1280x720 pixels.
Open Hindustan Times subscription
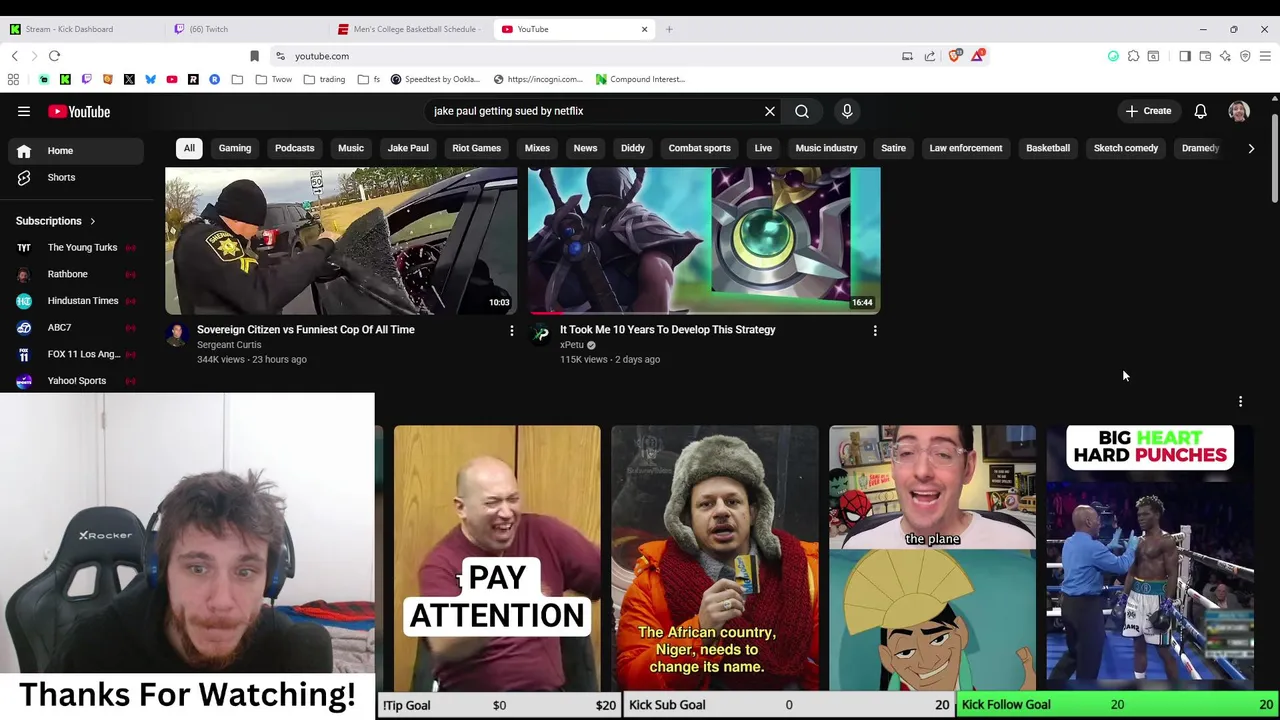click(76, 301)
